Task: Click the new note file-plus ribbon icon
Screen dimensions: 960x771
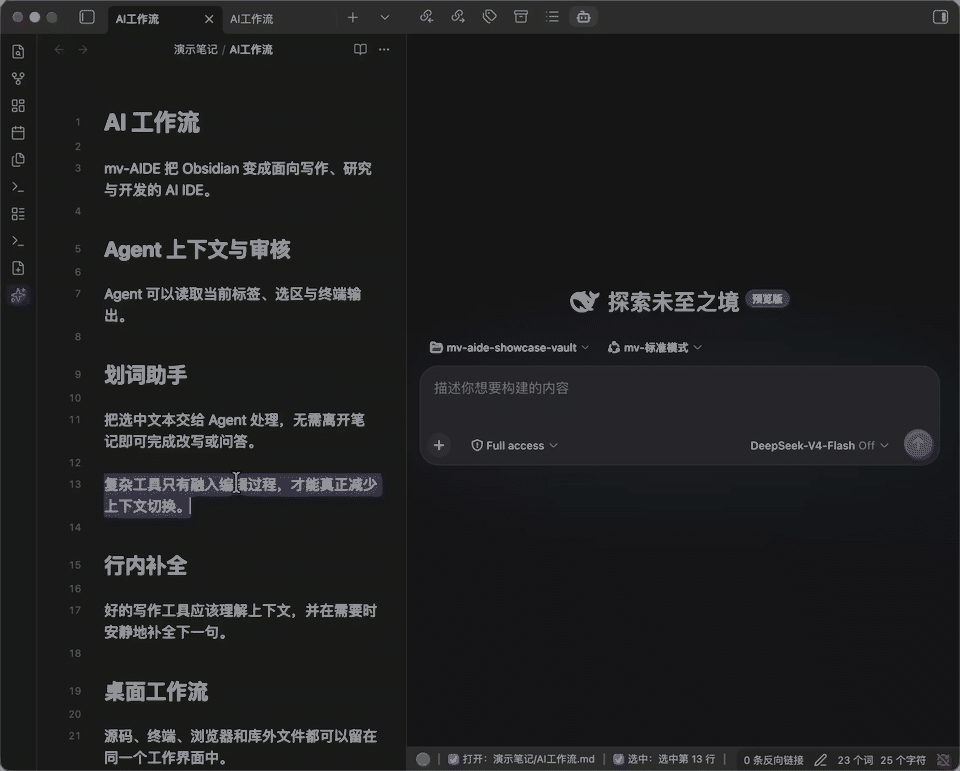Action: tap(18, 268)
